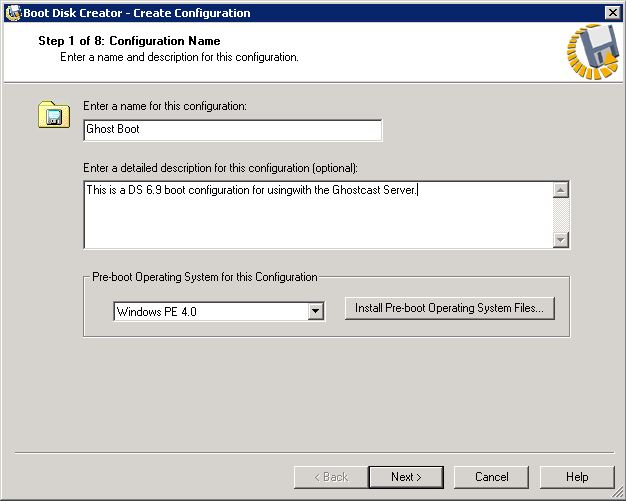The width and height of the screenshot is (626, 501).
Task: Click the Boot Disk Creator title bar icon
Action: (x=13, y=13)
